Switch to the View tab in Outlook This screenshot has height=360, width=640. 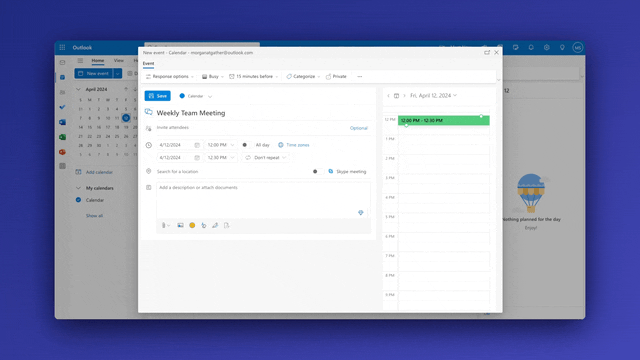[x=119, y=60]
